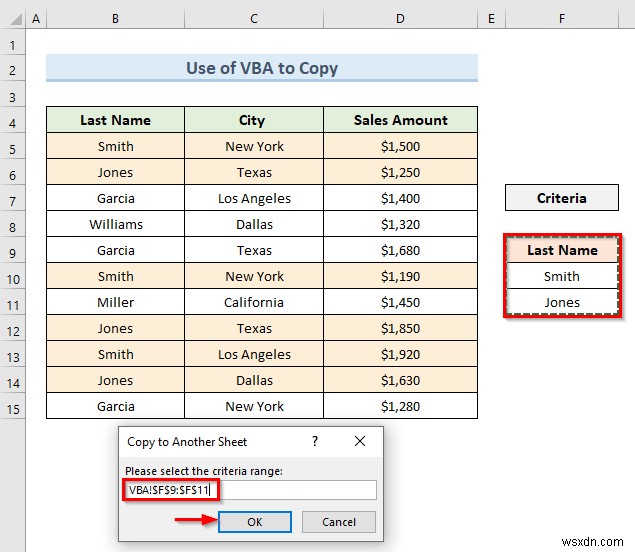Click the '$1,400' sales cell
The image size is (635, 552).
click(x=401, y=198)
